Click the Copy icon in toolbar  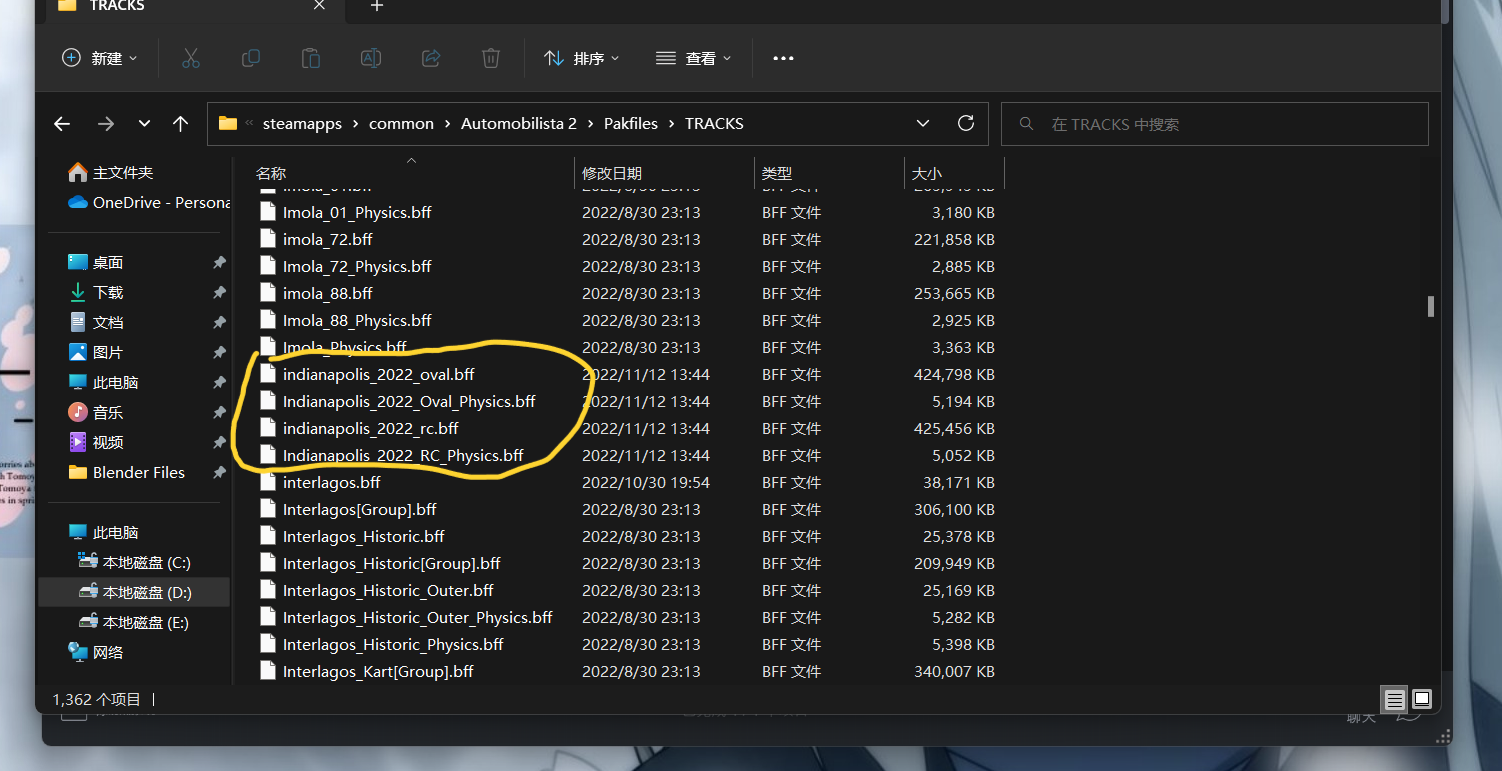(251, 58)
